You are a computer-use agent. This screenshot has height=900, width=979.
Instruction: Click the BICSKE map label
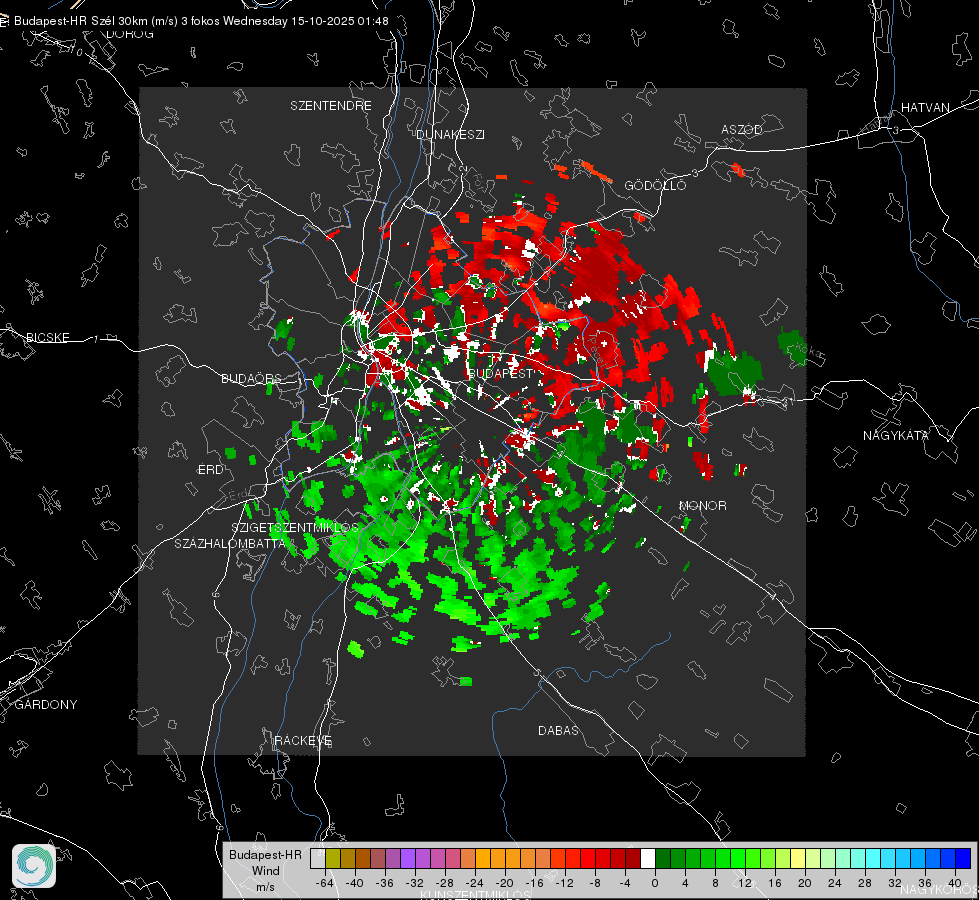47,337
